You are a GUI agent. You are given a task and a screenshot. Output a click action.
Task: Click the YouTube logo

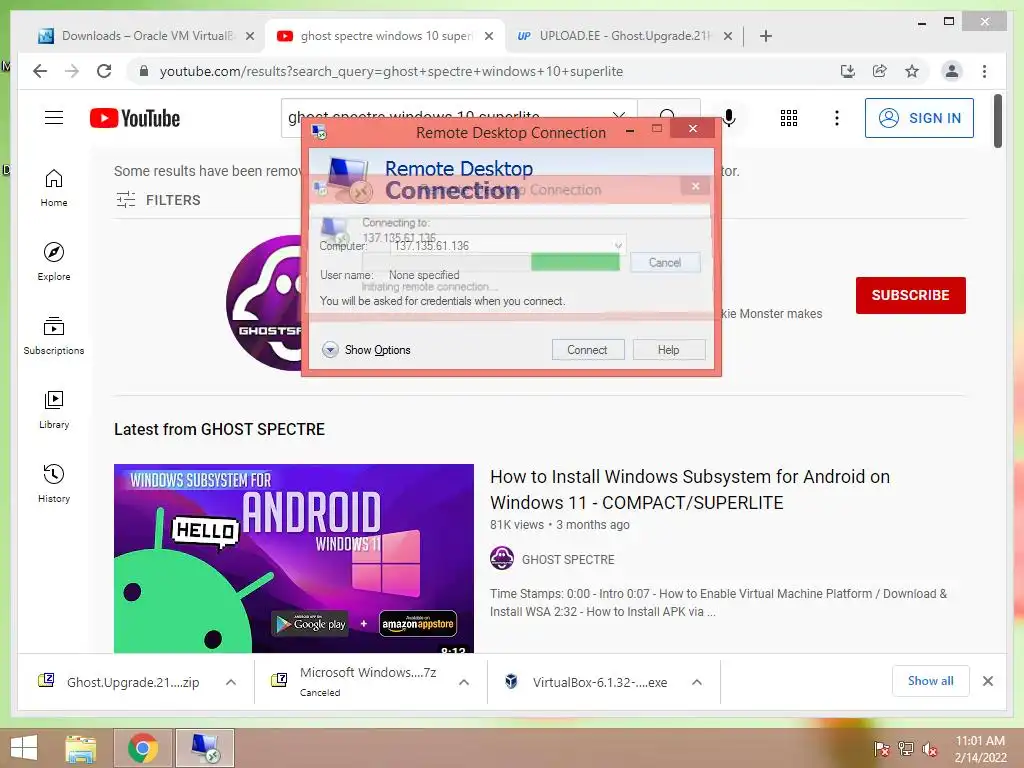click(135, 118)
